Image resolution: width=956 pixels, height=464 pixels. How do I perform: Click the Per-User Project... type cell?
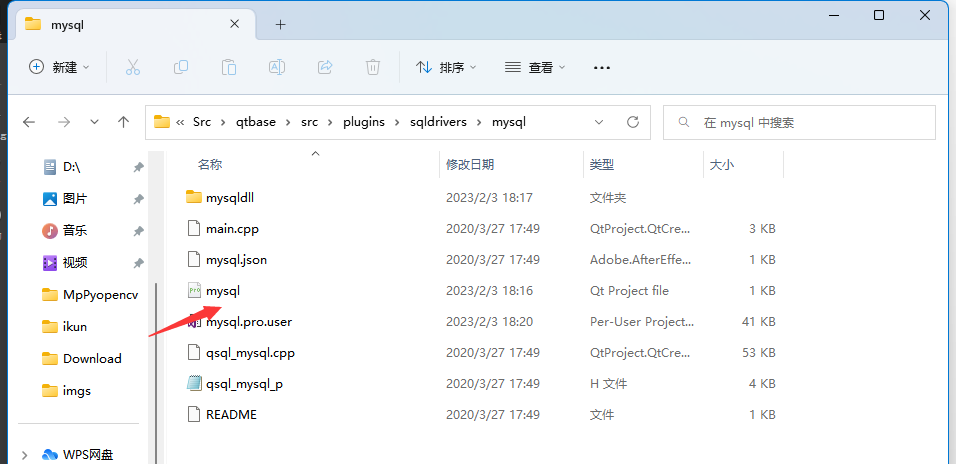click(x=641, y=321)
